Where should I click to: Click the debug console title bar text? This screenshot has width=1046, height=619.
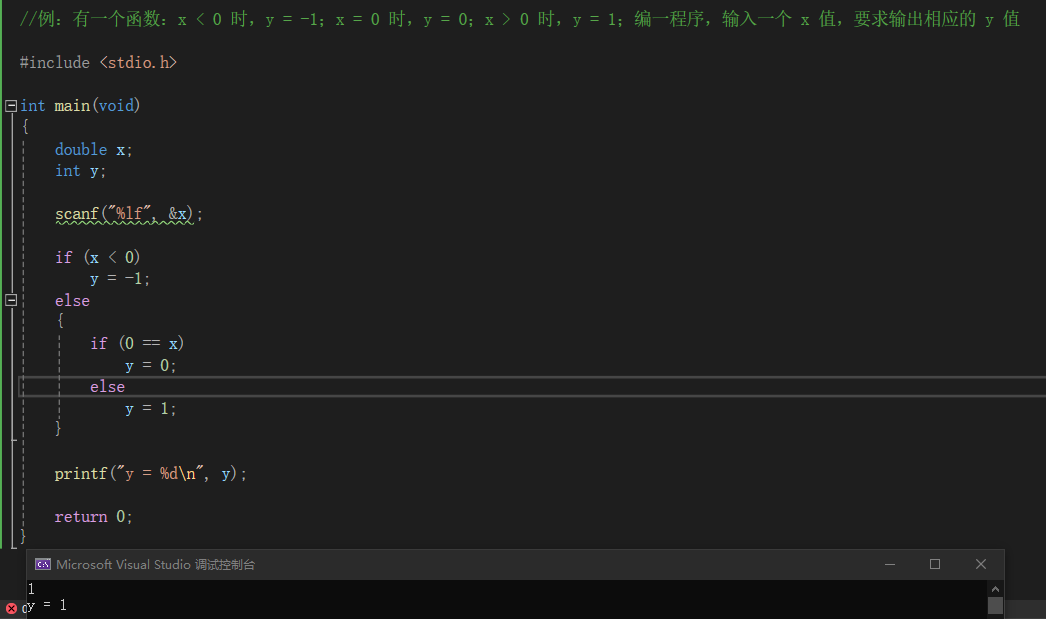coord(155,565)
